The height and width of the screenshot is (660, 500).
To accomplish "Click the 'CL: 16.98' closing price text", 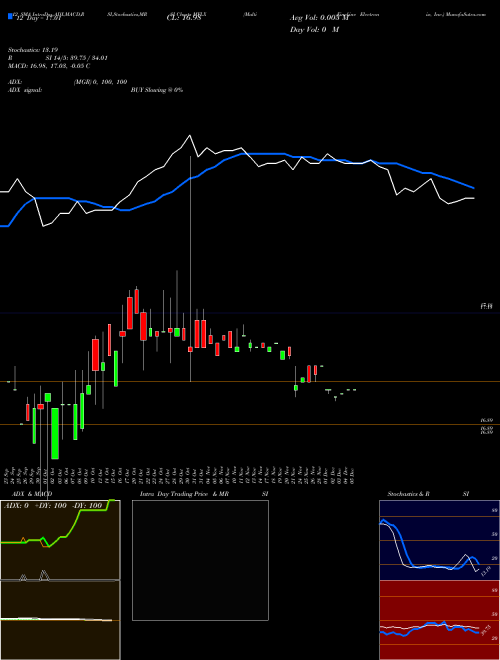I will click(184, 18).
